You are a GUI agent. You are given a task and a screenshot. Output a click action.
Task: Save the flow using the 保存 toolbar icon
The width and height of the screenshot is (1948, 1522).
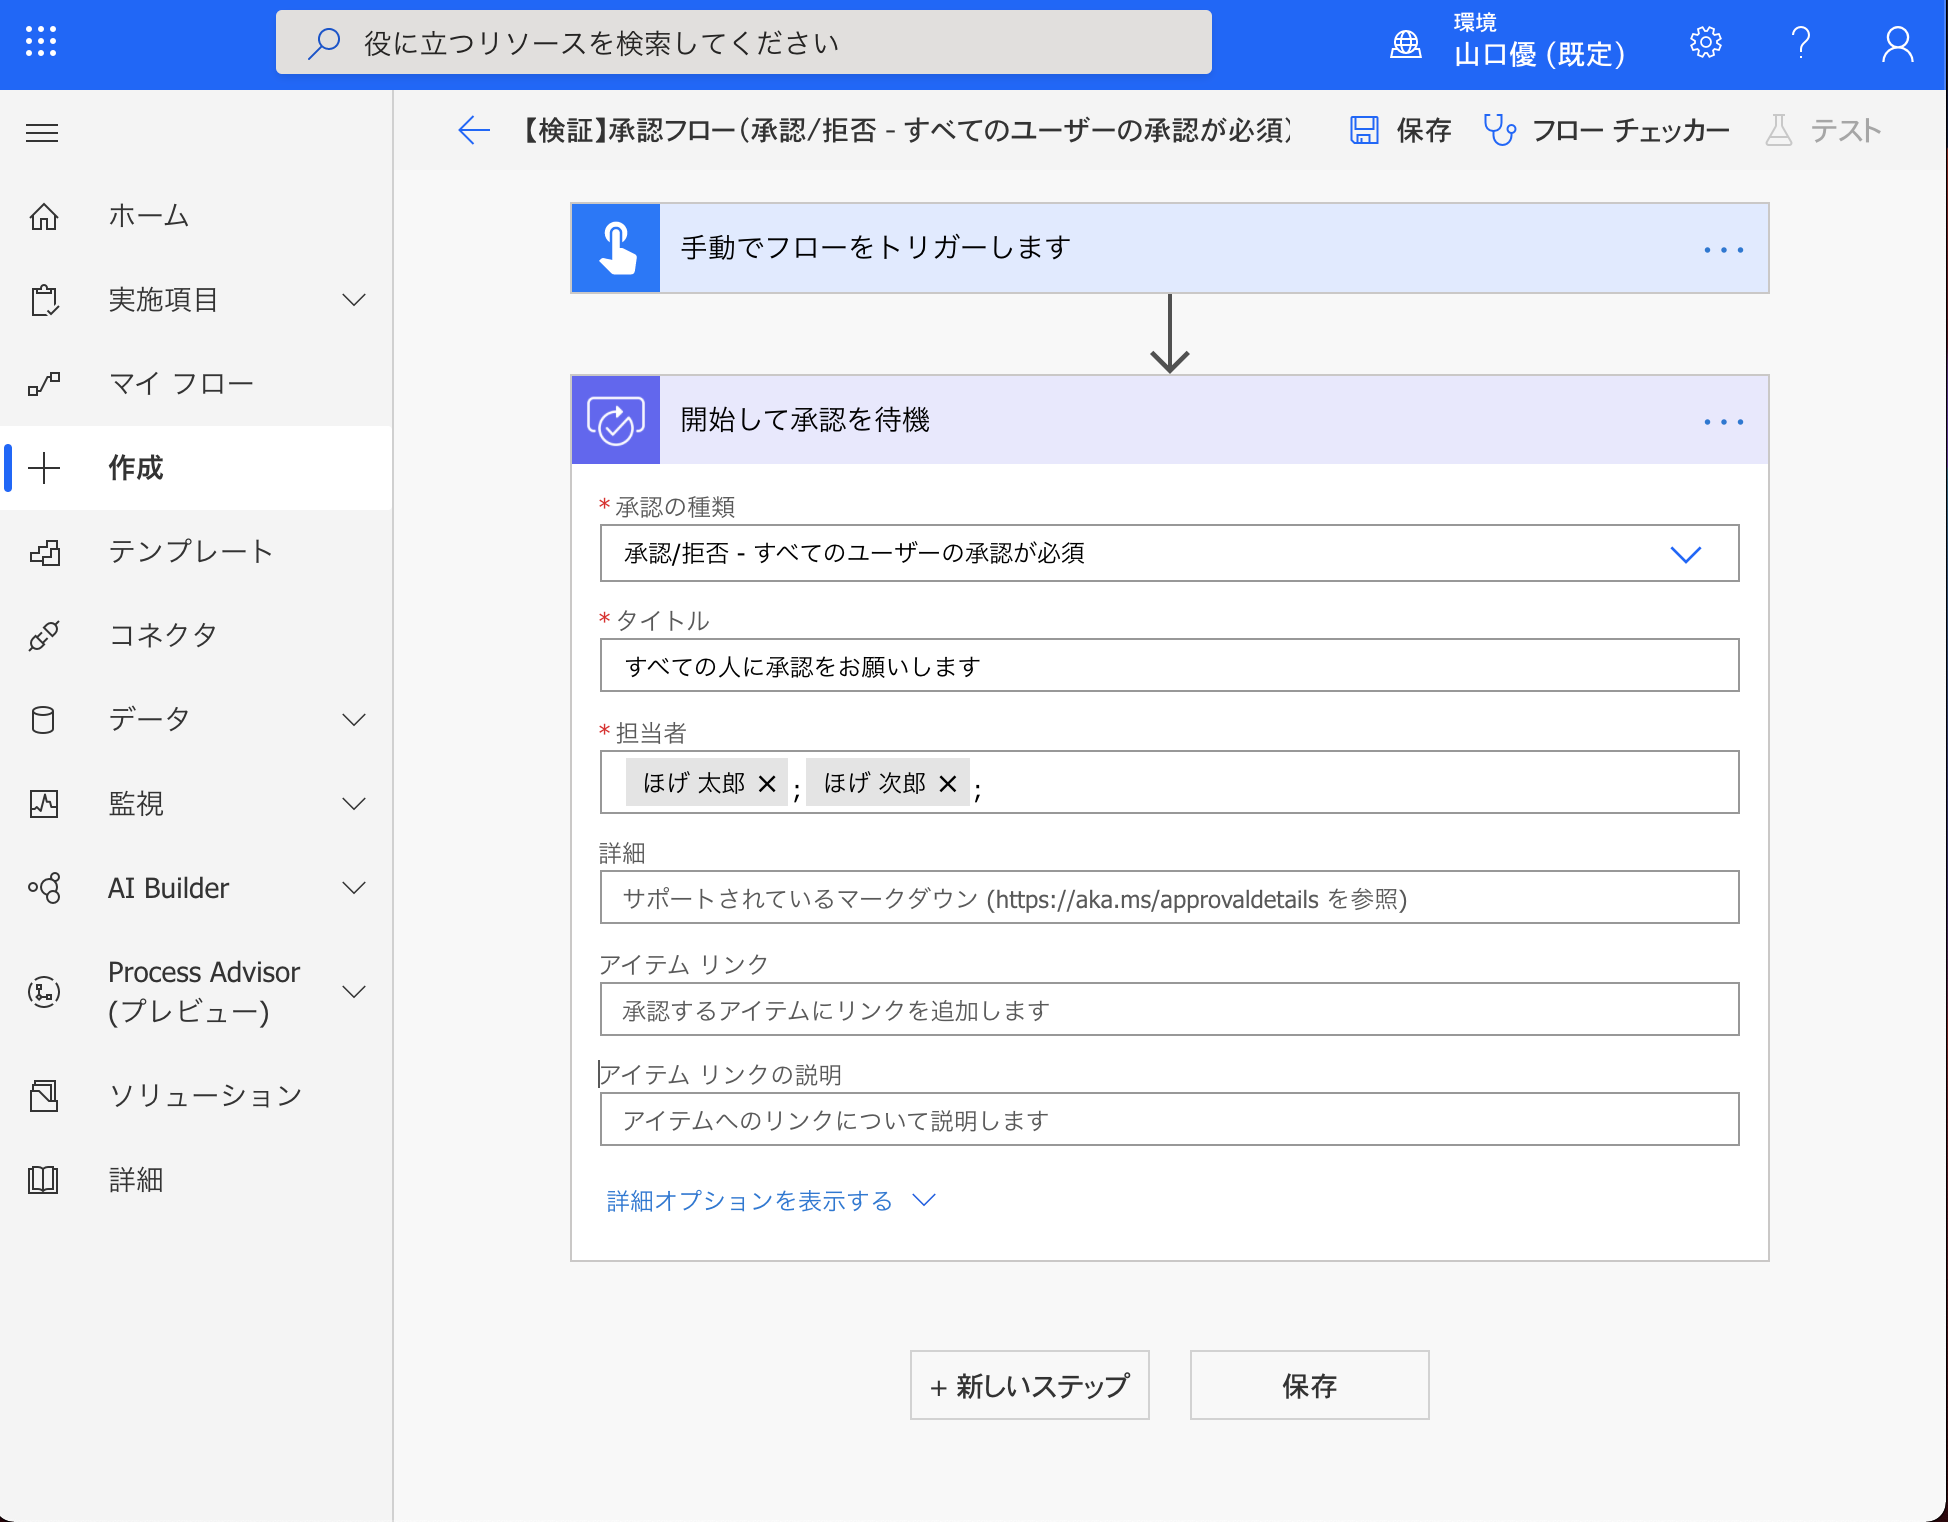coord(1400,129)
